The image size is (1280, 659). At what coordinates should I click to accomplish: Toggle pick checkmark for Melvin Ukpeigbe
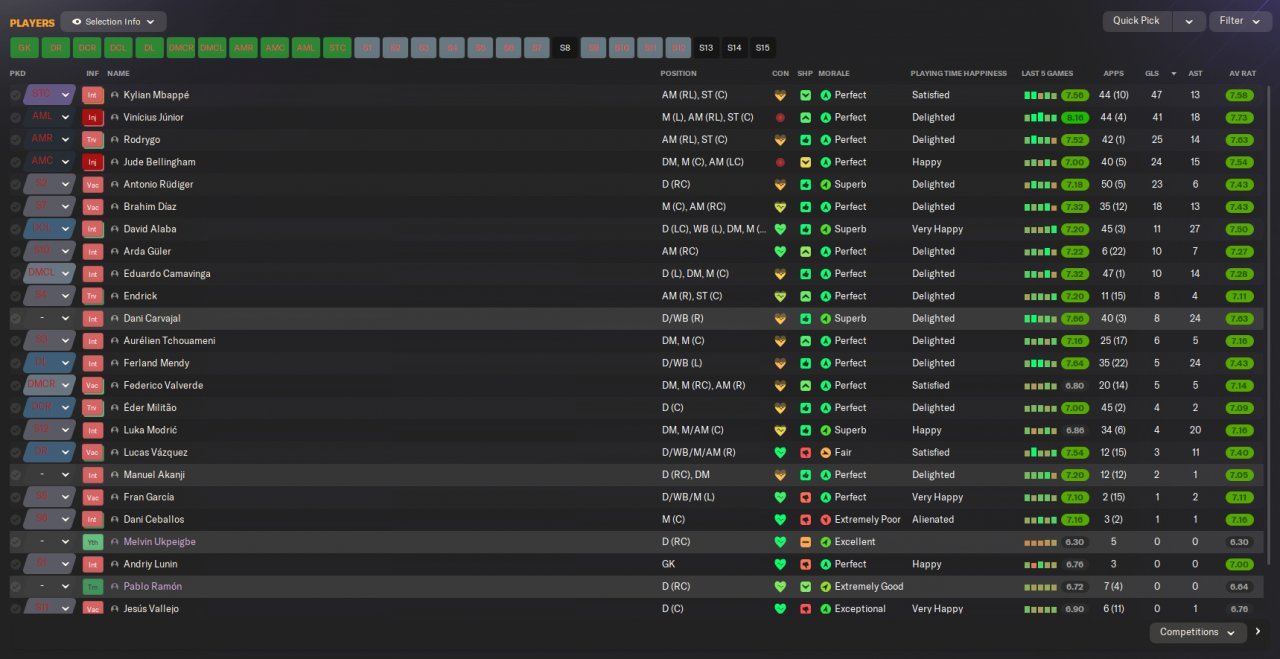pos(15,542)
